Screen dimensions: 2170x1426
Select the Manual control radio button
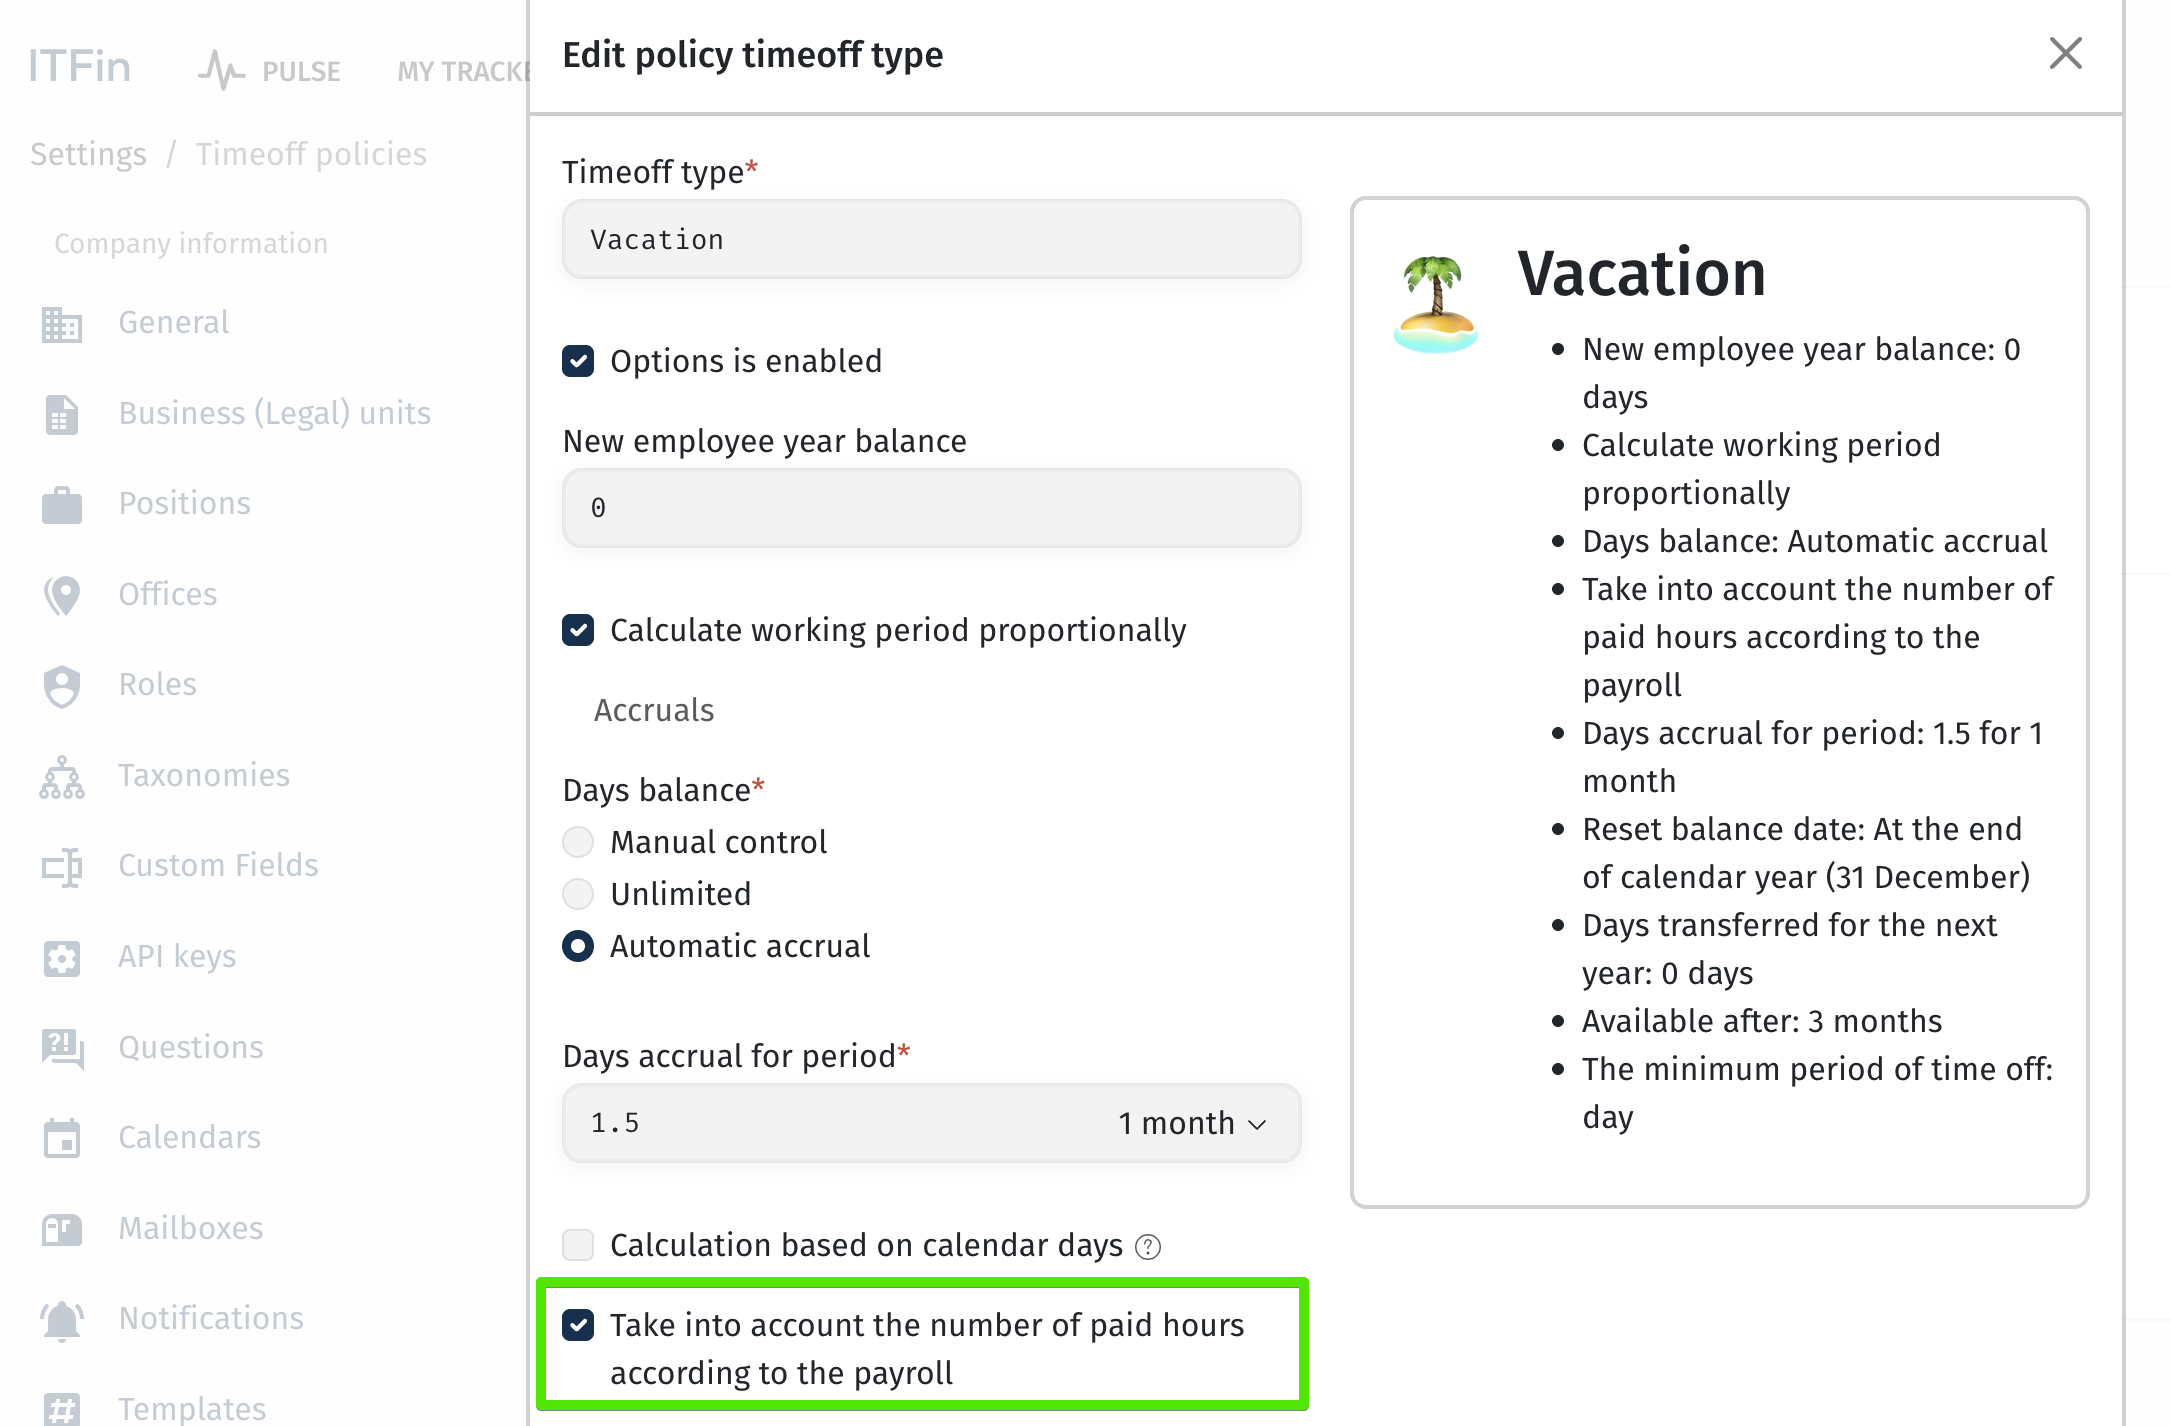point(578,842)
